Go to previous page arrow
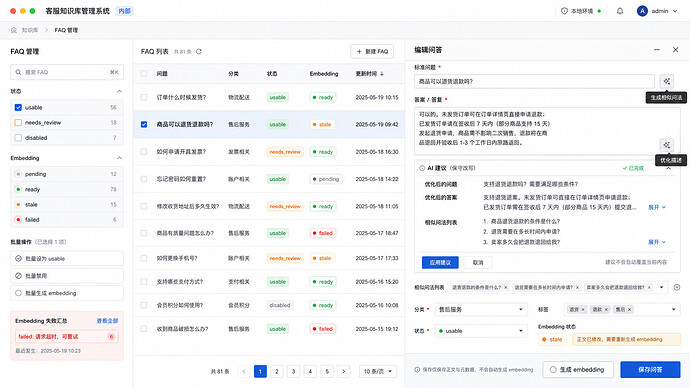The width and height of the screenshot is (690, 388). [244, 371]
